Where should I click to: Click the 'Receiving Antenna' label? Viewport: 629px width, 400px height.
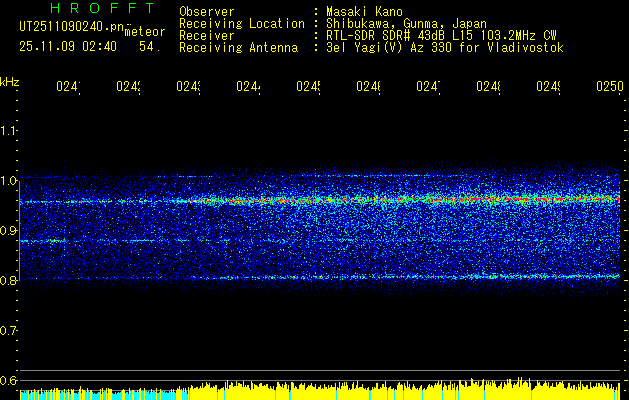(x=239, y=48)
